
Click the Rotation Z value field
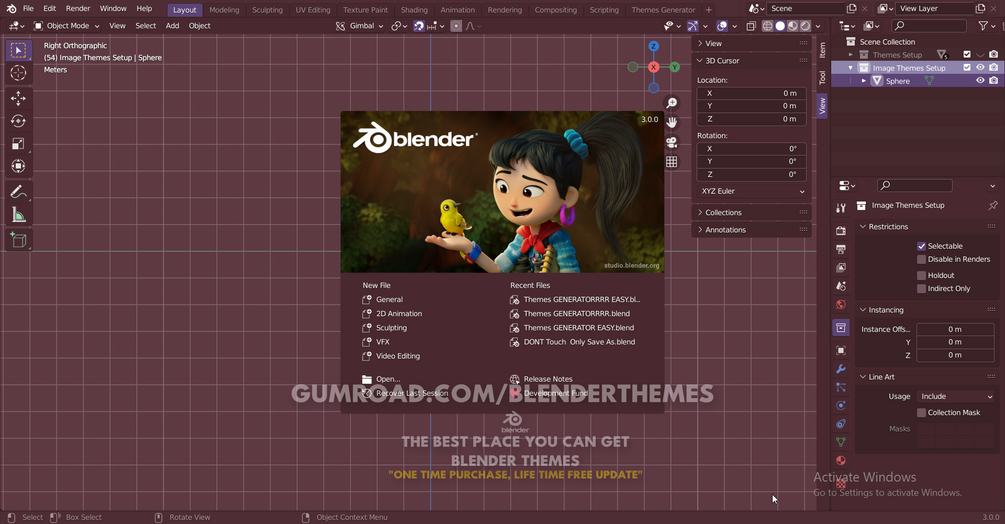(752, 174)
